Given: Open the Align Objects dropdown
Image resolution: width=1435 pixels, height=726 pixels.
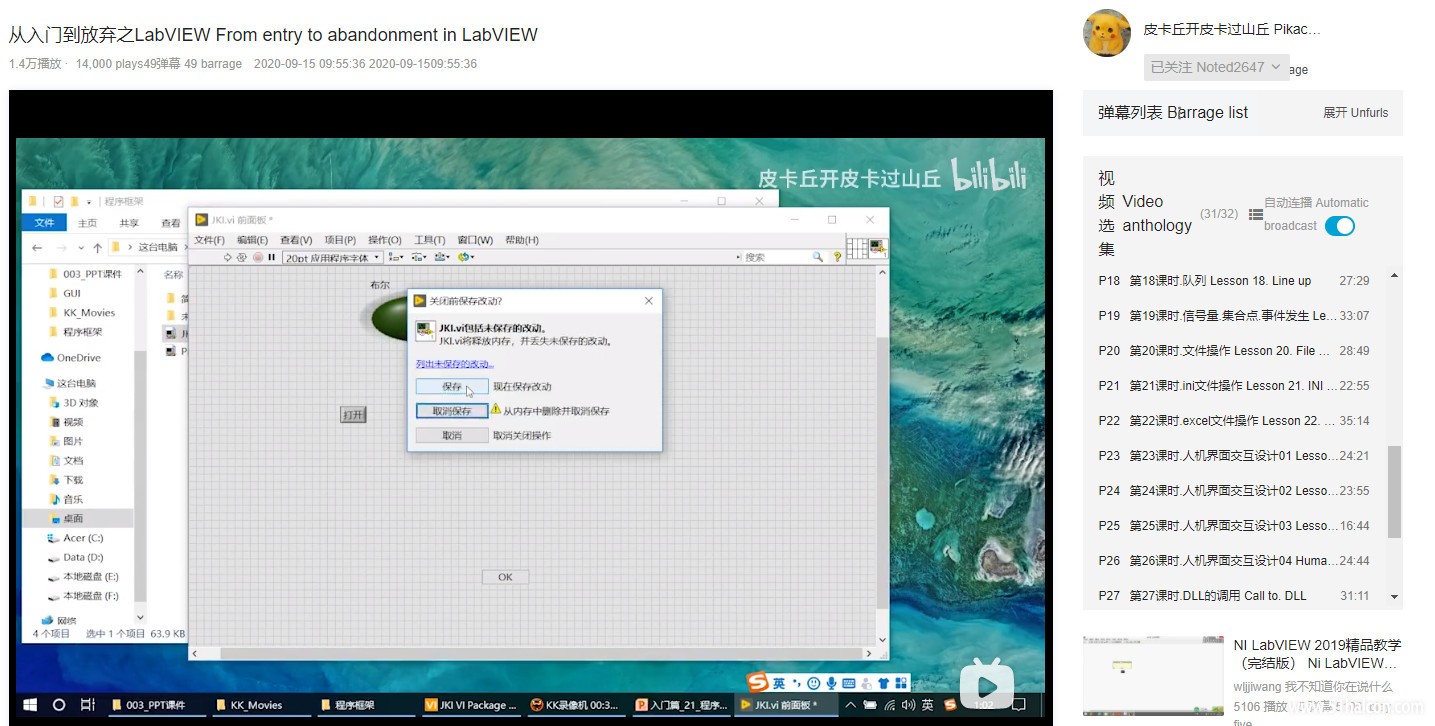Looking at the screenshot, I should click(396, 257).
